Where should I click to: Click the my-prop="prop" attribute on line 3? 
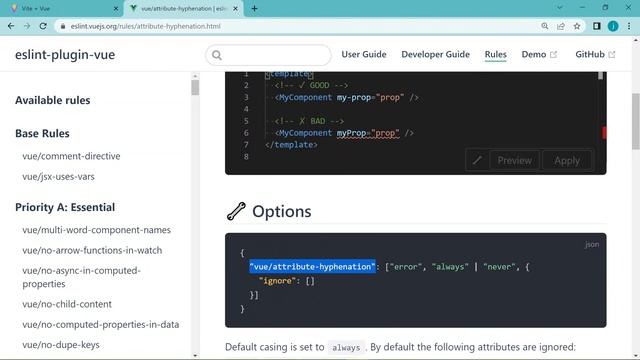coord(371,98)
